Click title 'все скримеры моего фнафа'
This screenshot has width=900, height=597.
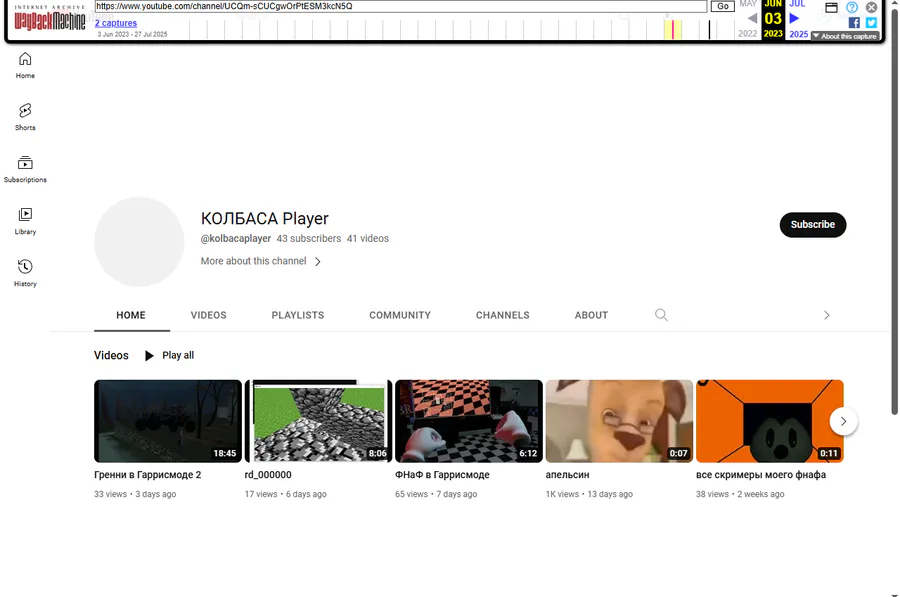(761, 475)
